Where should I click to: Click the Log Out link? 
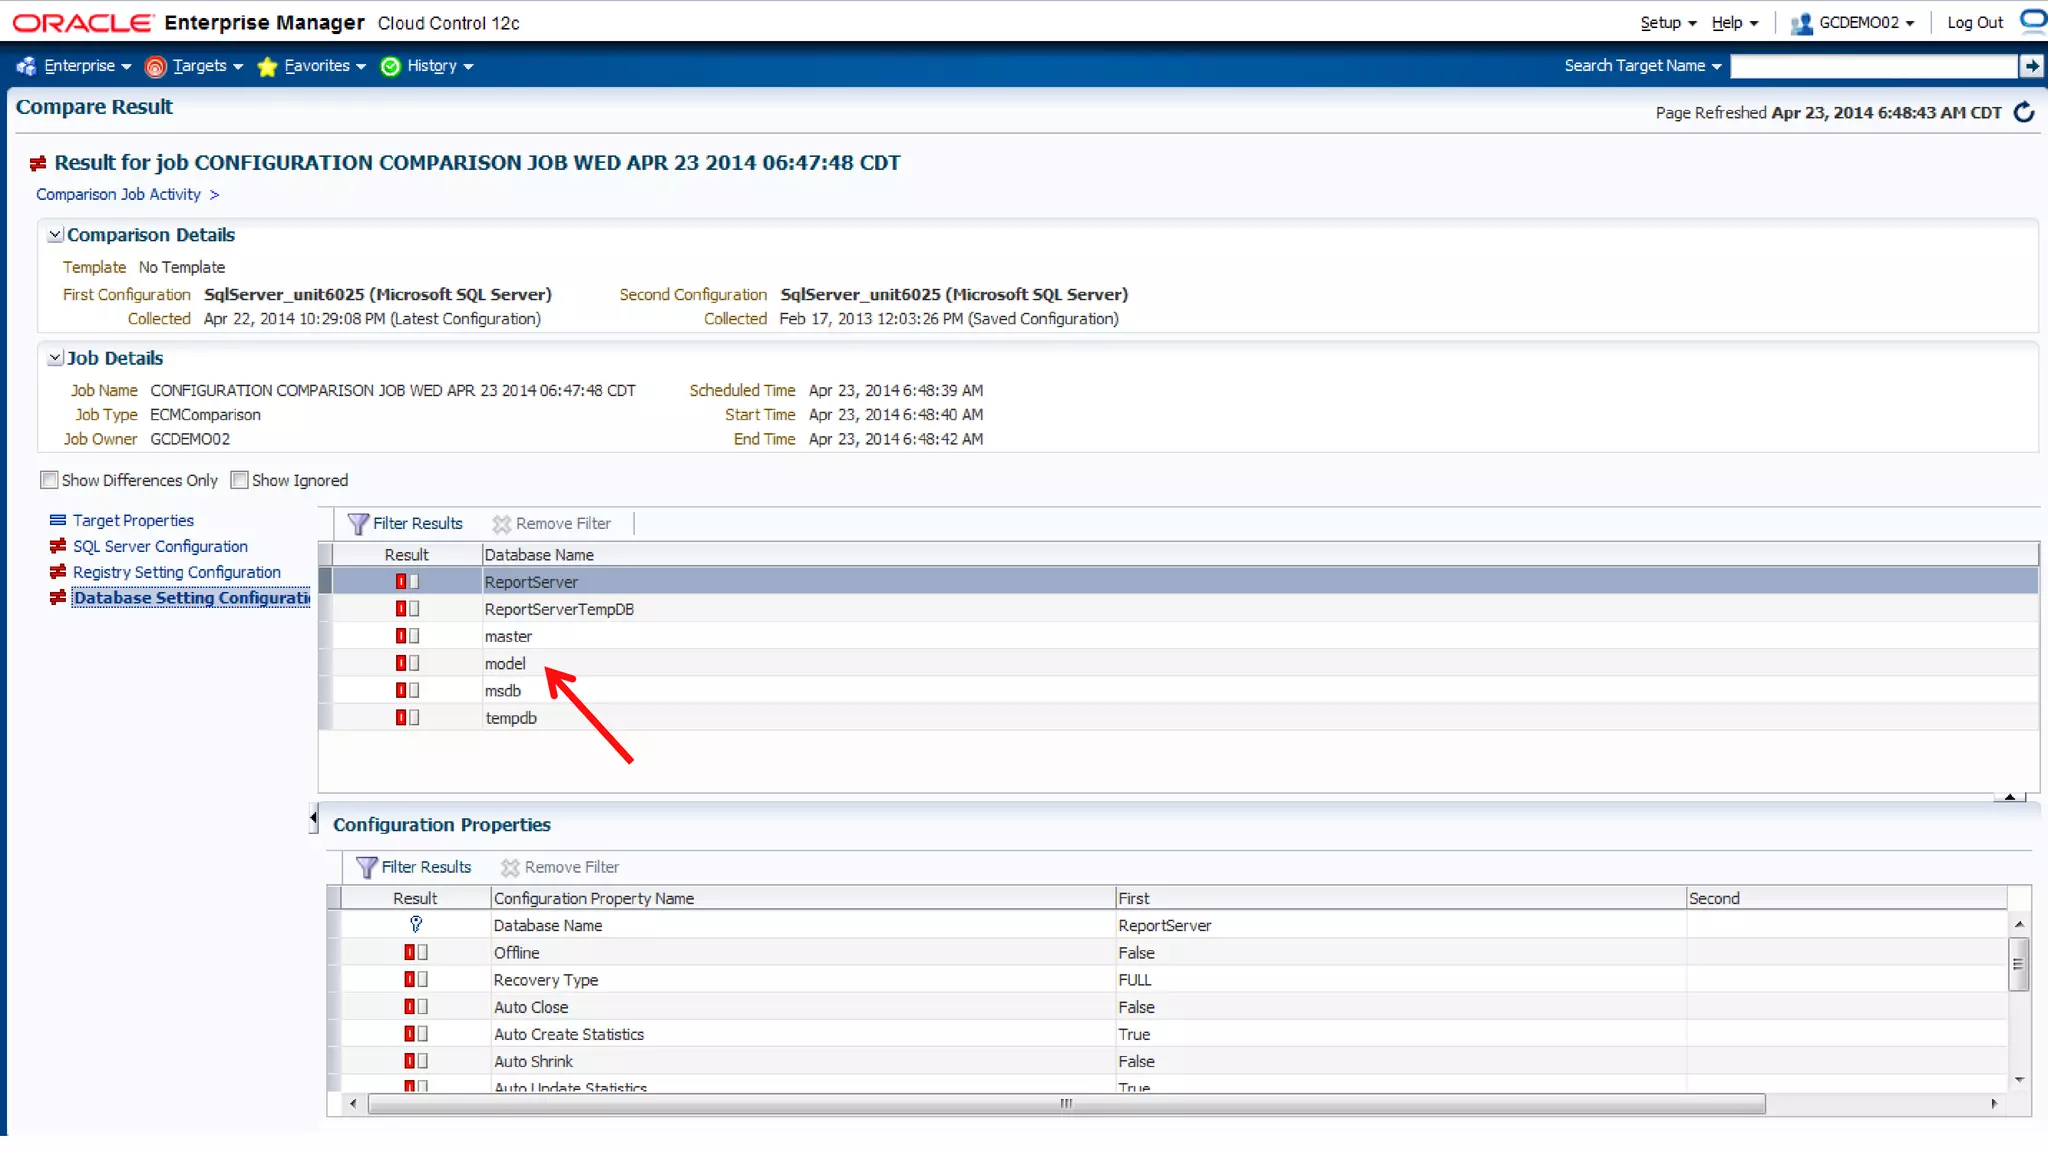point(1975,23)
